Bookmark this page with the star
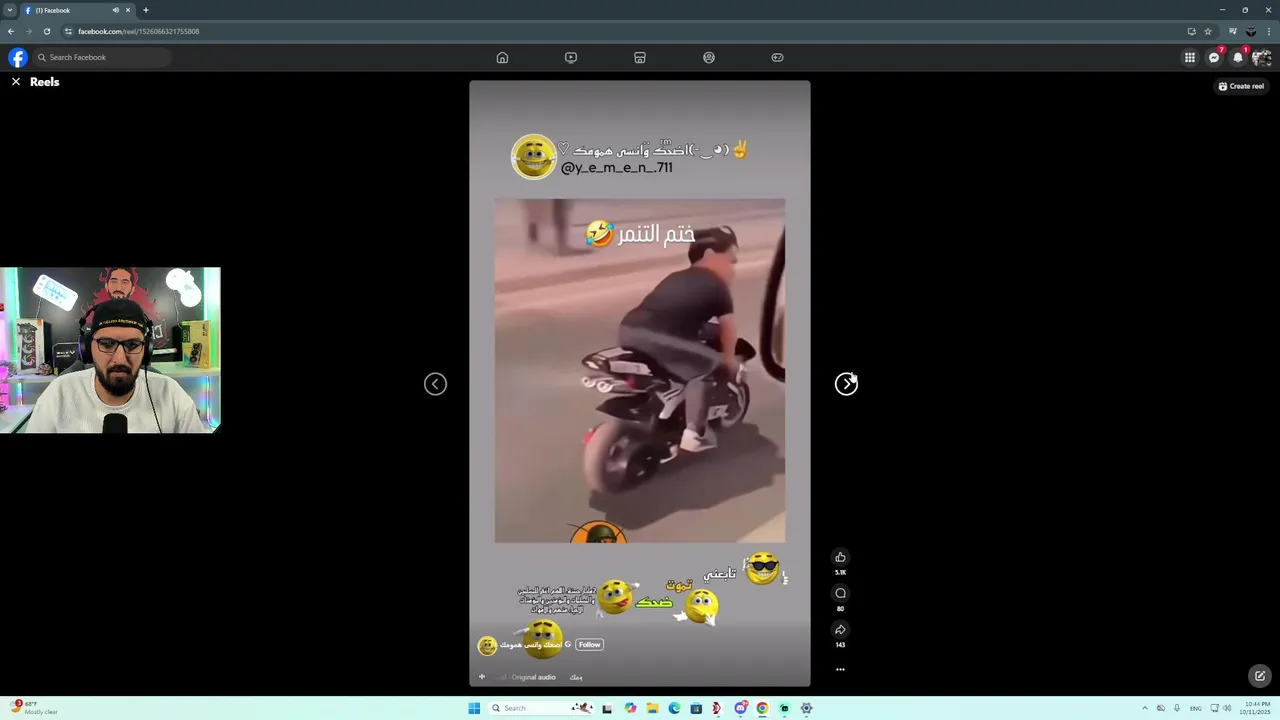The height and width of the screenshot is (720, 1280). 1208,31
